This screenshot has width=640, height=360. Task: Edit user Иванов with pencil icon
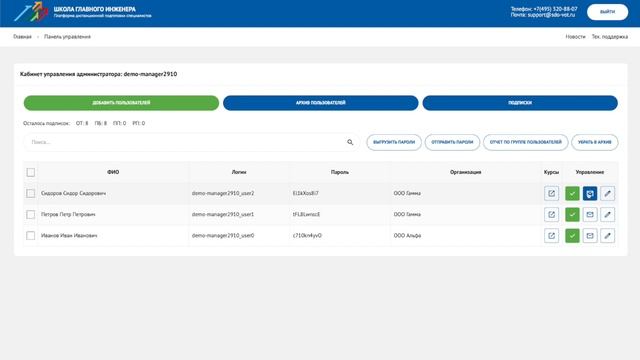point(607,236)
